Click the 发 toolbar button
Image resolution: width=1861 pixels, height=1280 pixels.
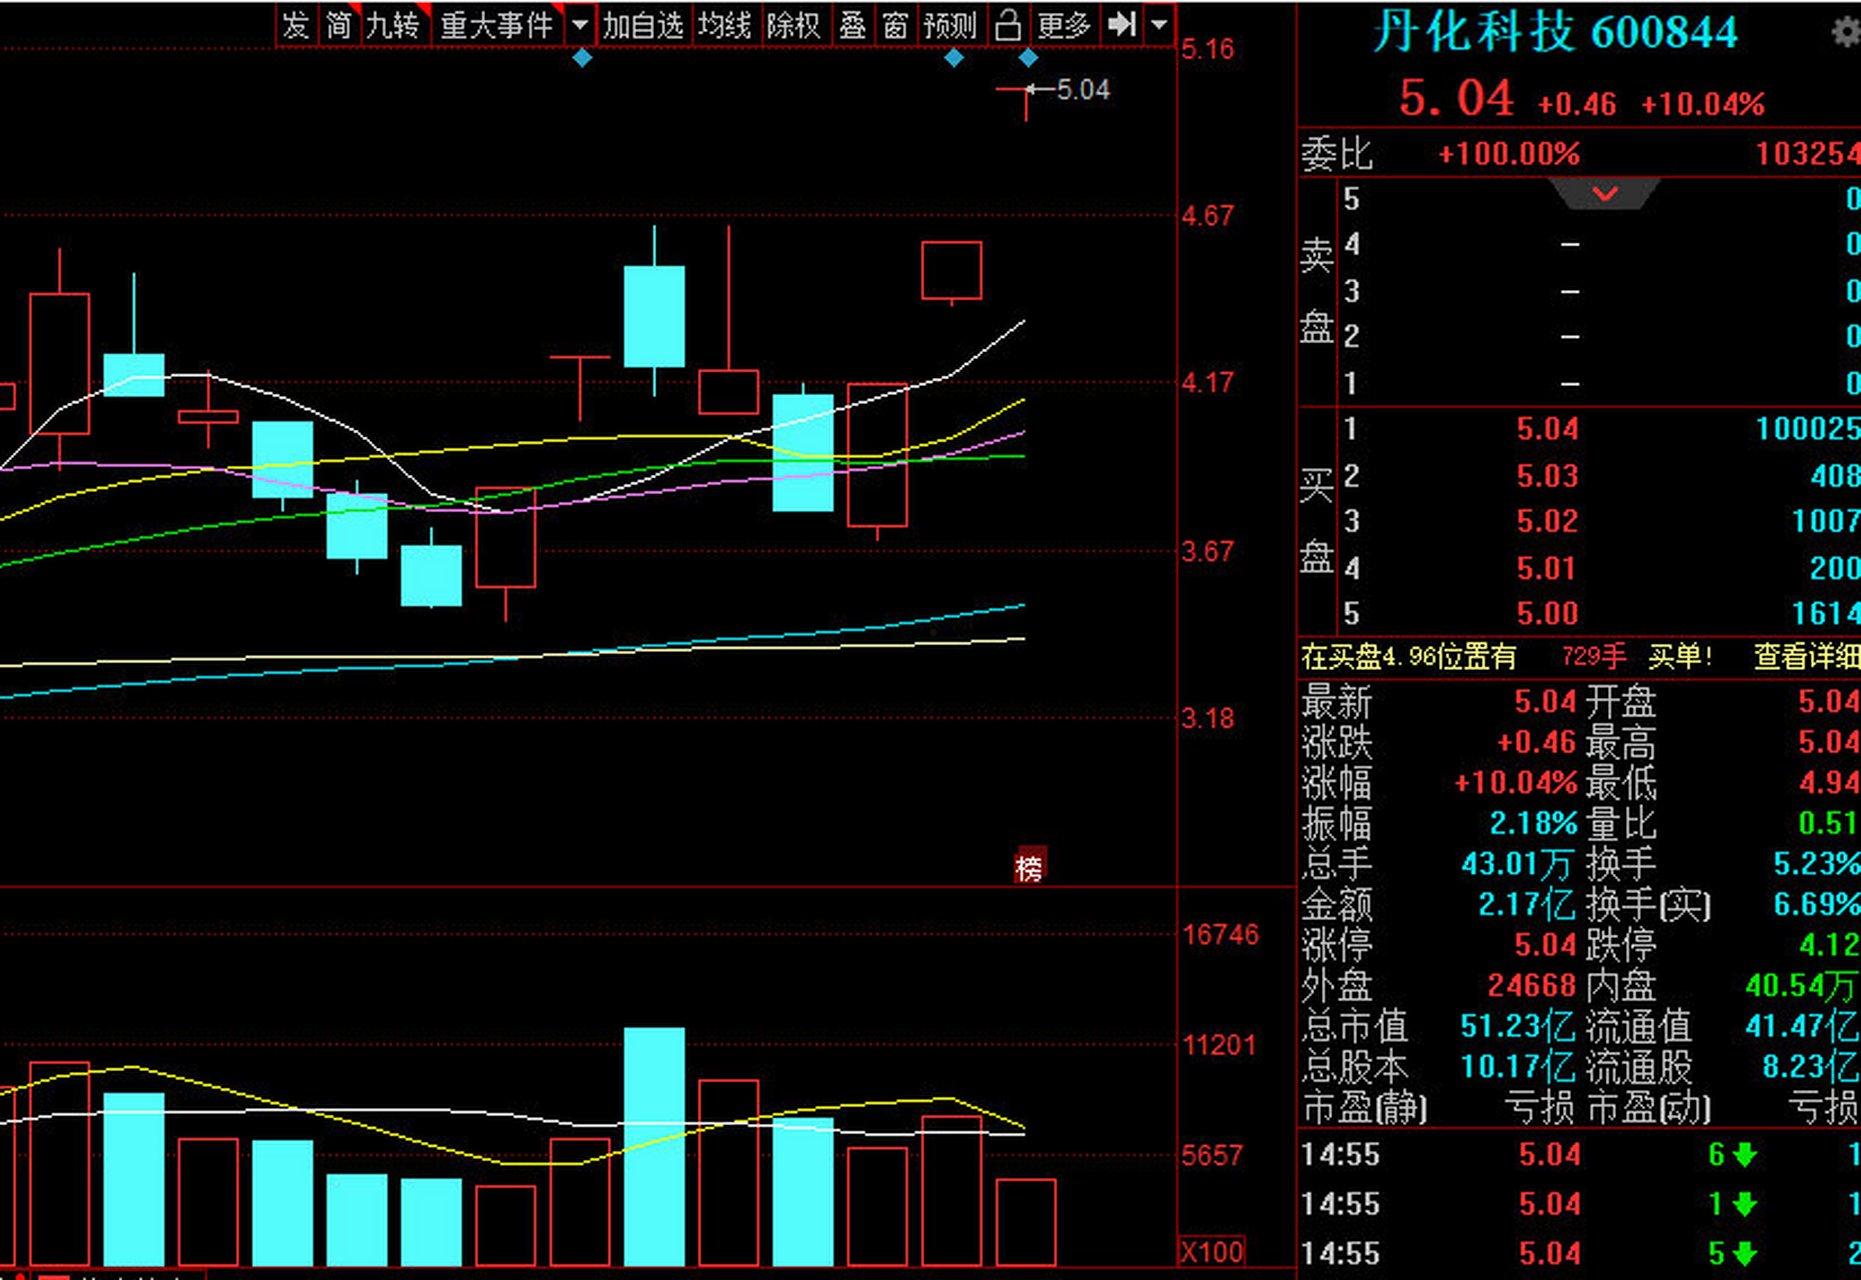click(296, 25)
